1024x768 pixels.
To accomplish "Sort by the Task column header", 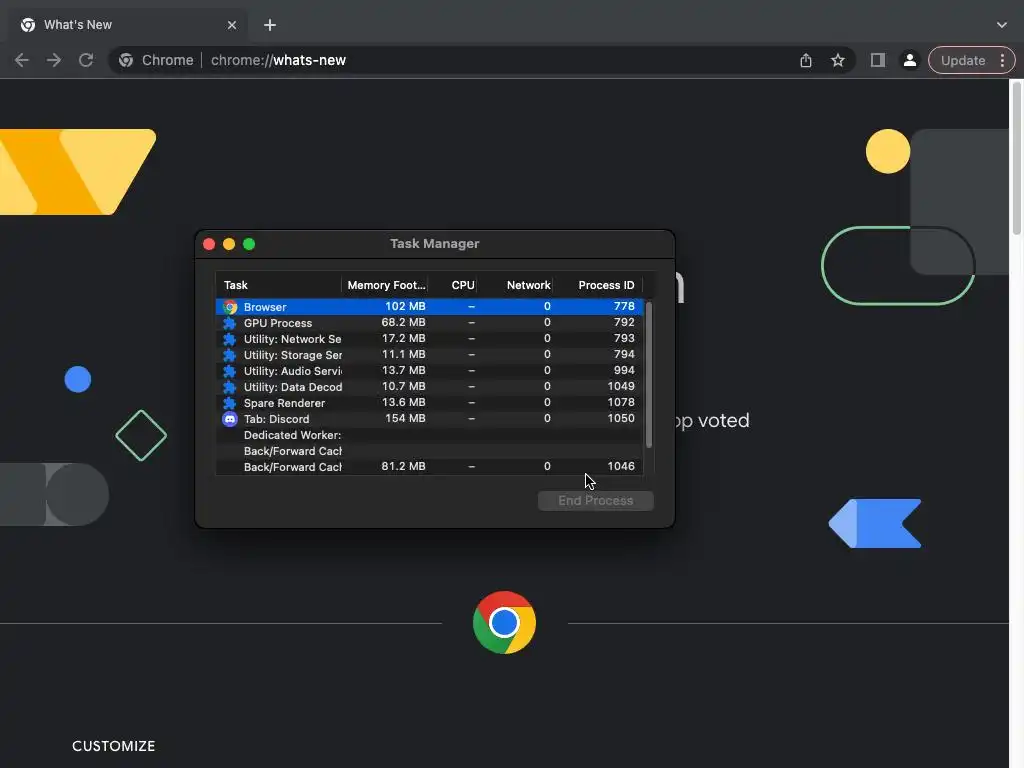I will (x=279, y=285).
